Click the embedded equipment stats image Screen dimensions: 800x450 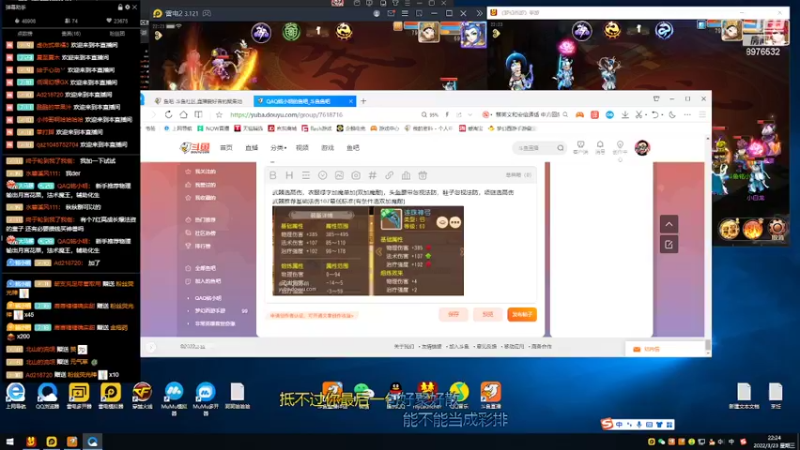pyautogui.click(x=368, y=251)
